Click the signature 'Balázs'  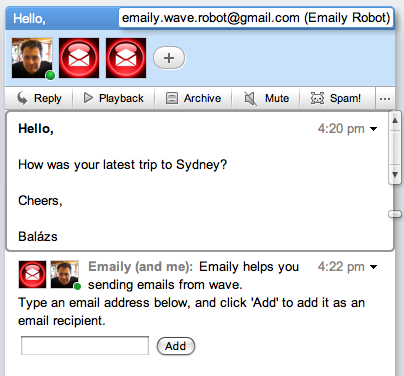pos(38,237)
